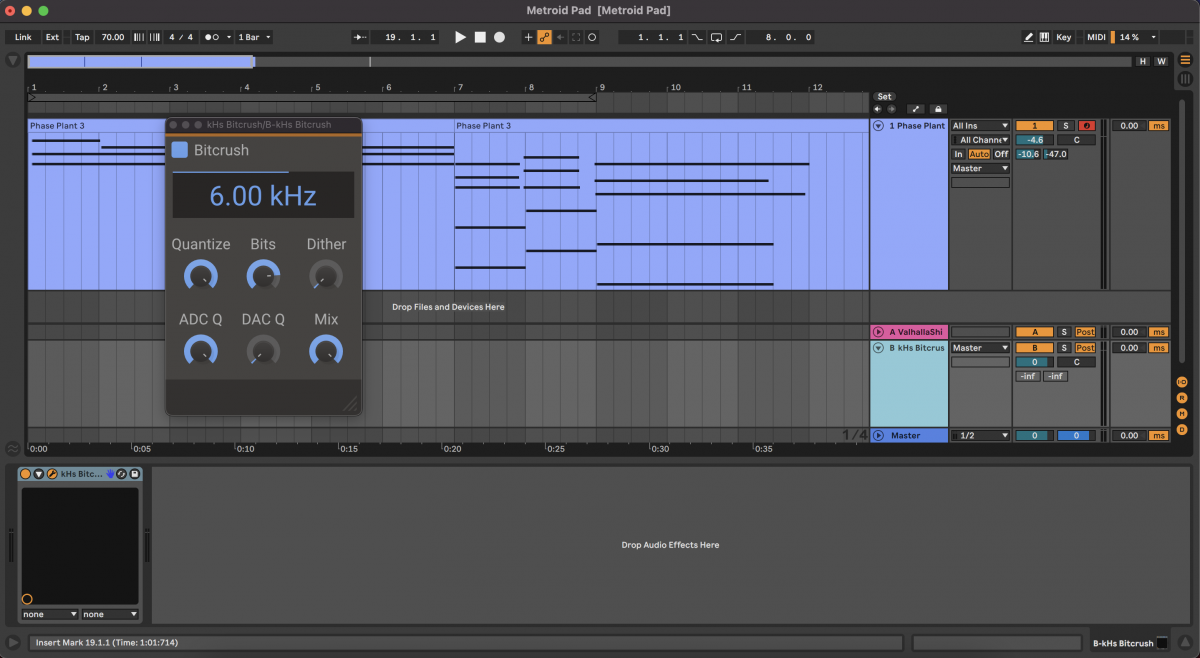The height and width of the screenshot is (658, 1200).
Task: Toggle the Key map mode button
Action: [1063, 37]
